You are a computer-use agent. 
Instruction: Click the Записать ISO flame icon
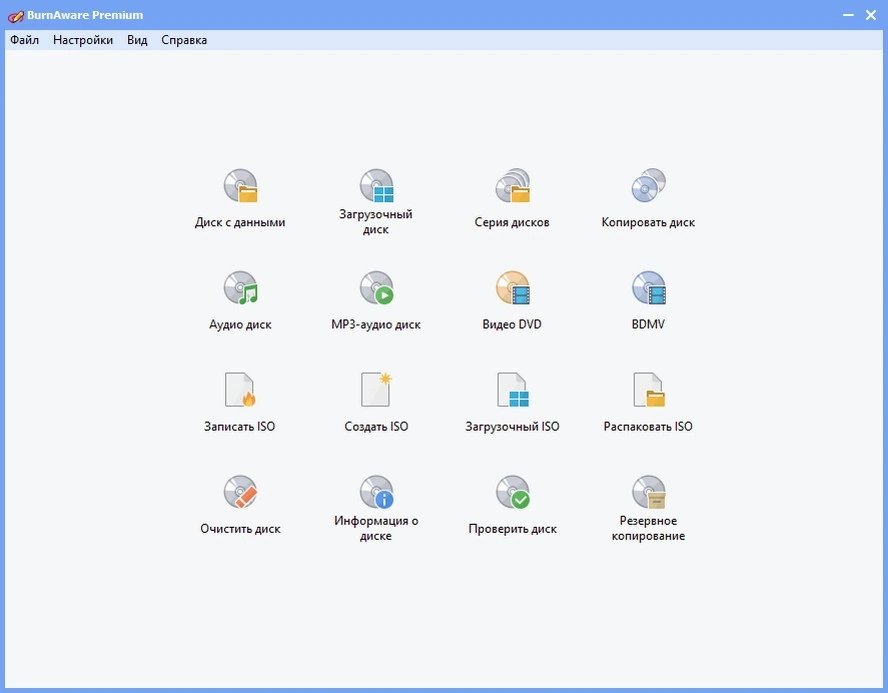click(240, 390)
